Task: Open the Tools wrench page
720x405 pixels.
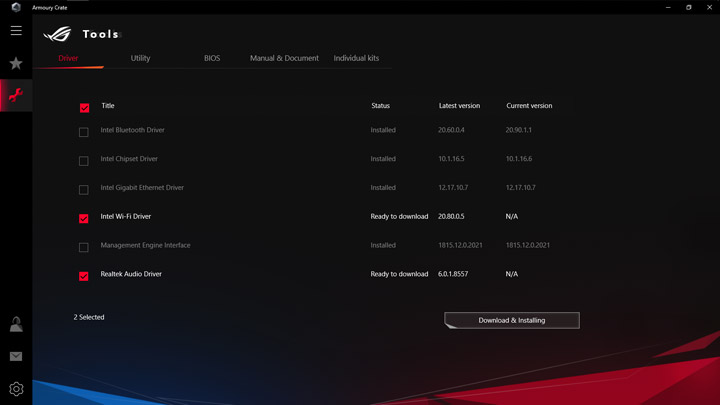Action: tap(16, 95)
